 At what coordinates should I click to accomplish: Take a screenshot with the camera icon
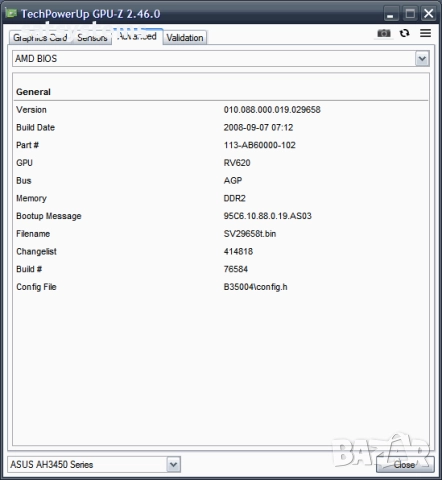pos(384,33)
